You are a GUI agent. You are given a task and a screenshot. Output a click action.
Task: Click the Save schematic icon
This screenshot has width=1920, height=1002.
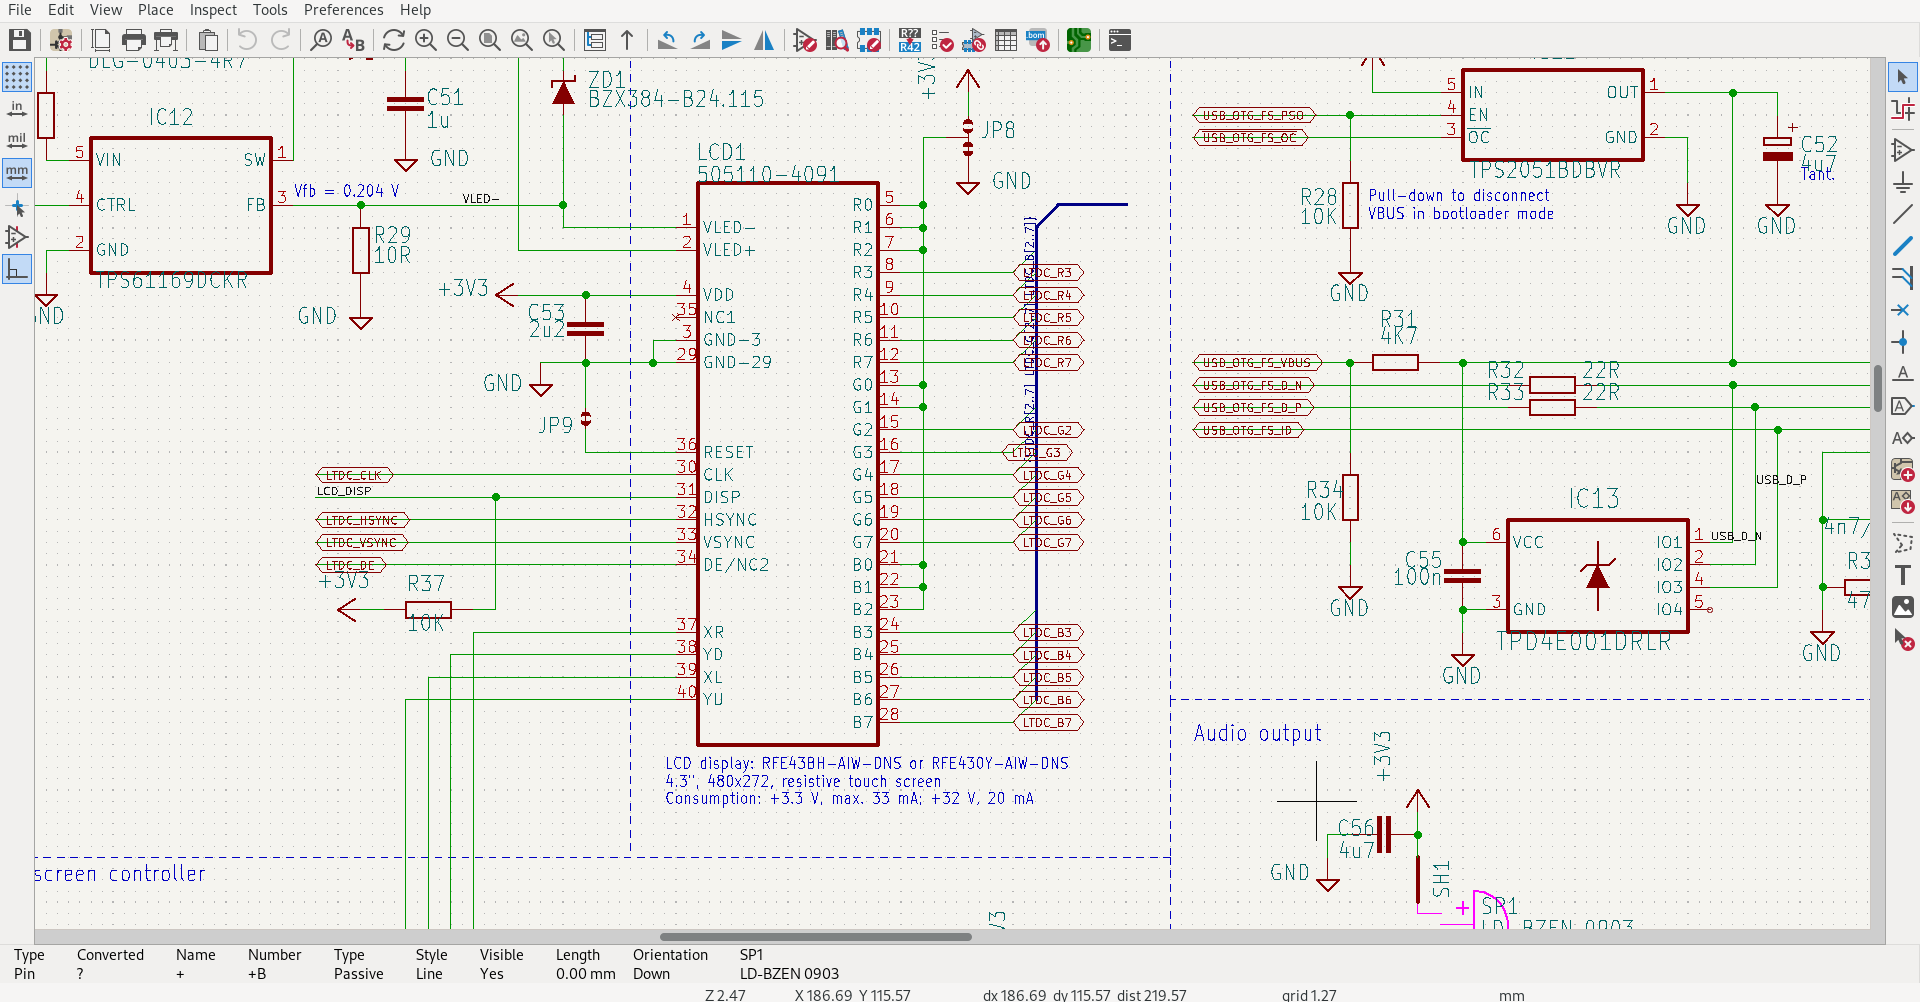(19, 40)
